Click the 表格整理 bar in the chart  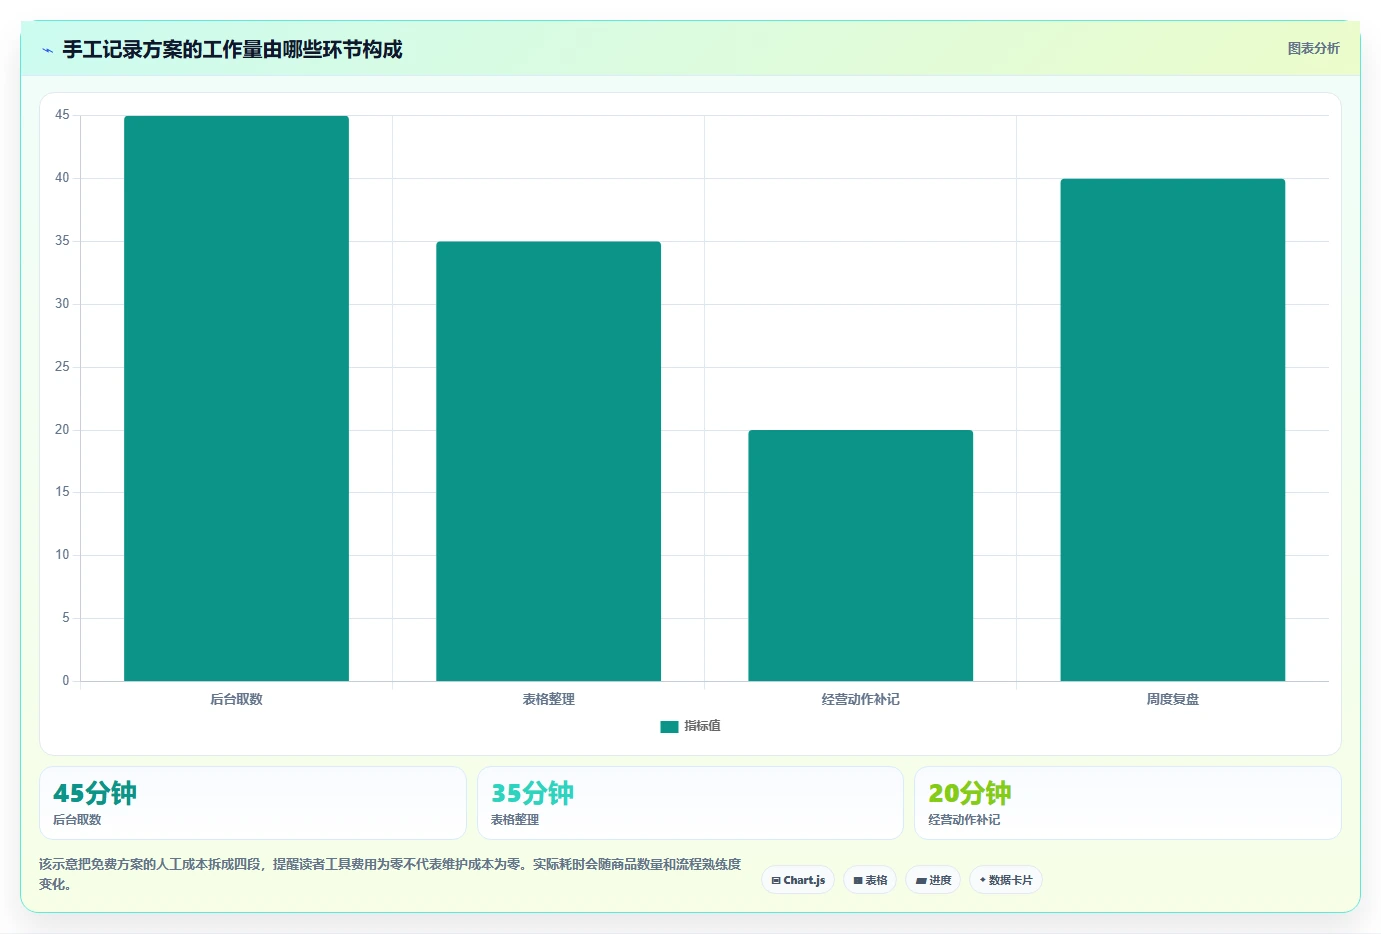[x=548, y=461]
